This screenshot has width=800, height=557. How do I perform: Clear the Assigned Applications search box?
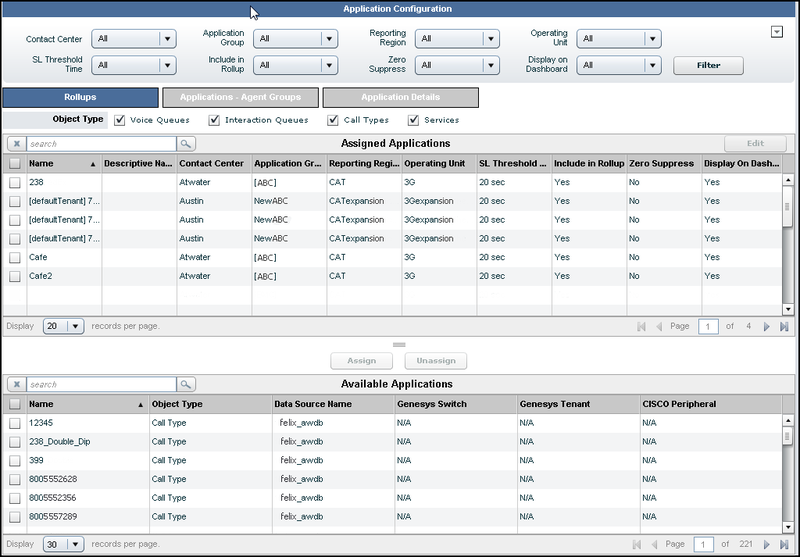click(17, 144)
